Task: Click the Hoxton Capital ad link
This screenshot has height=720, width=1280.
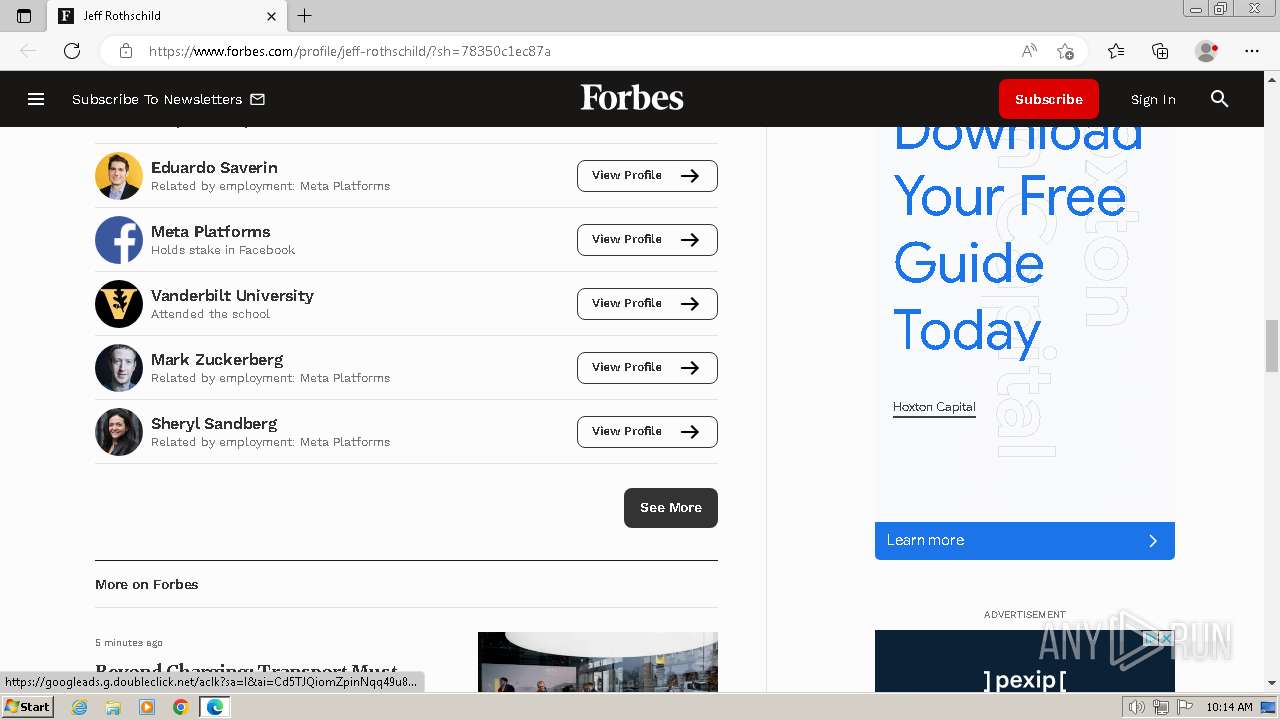Action: (x=934, y=407)
